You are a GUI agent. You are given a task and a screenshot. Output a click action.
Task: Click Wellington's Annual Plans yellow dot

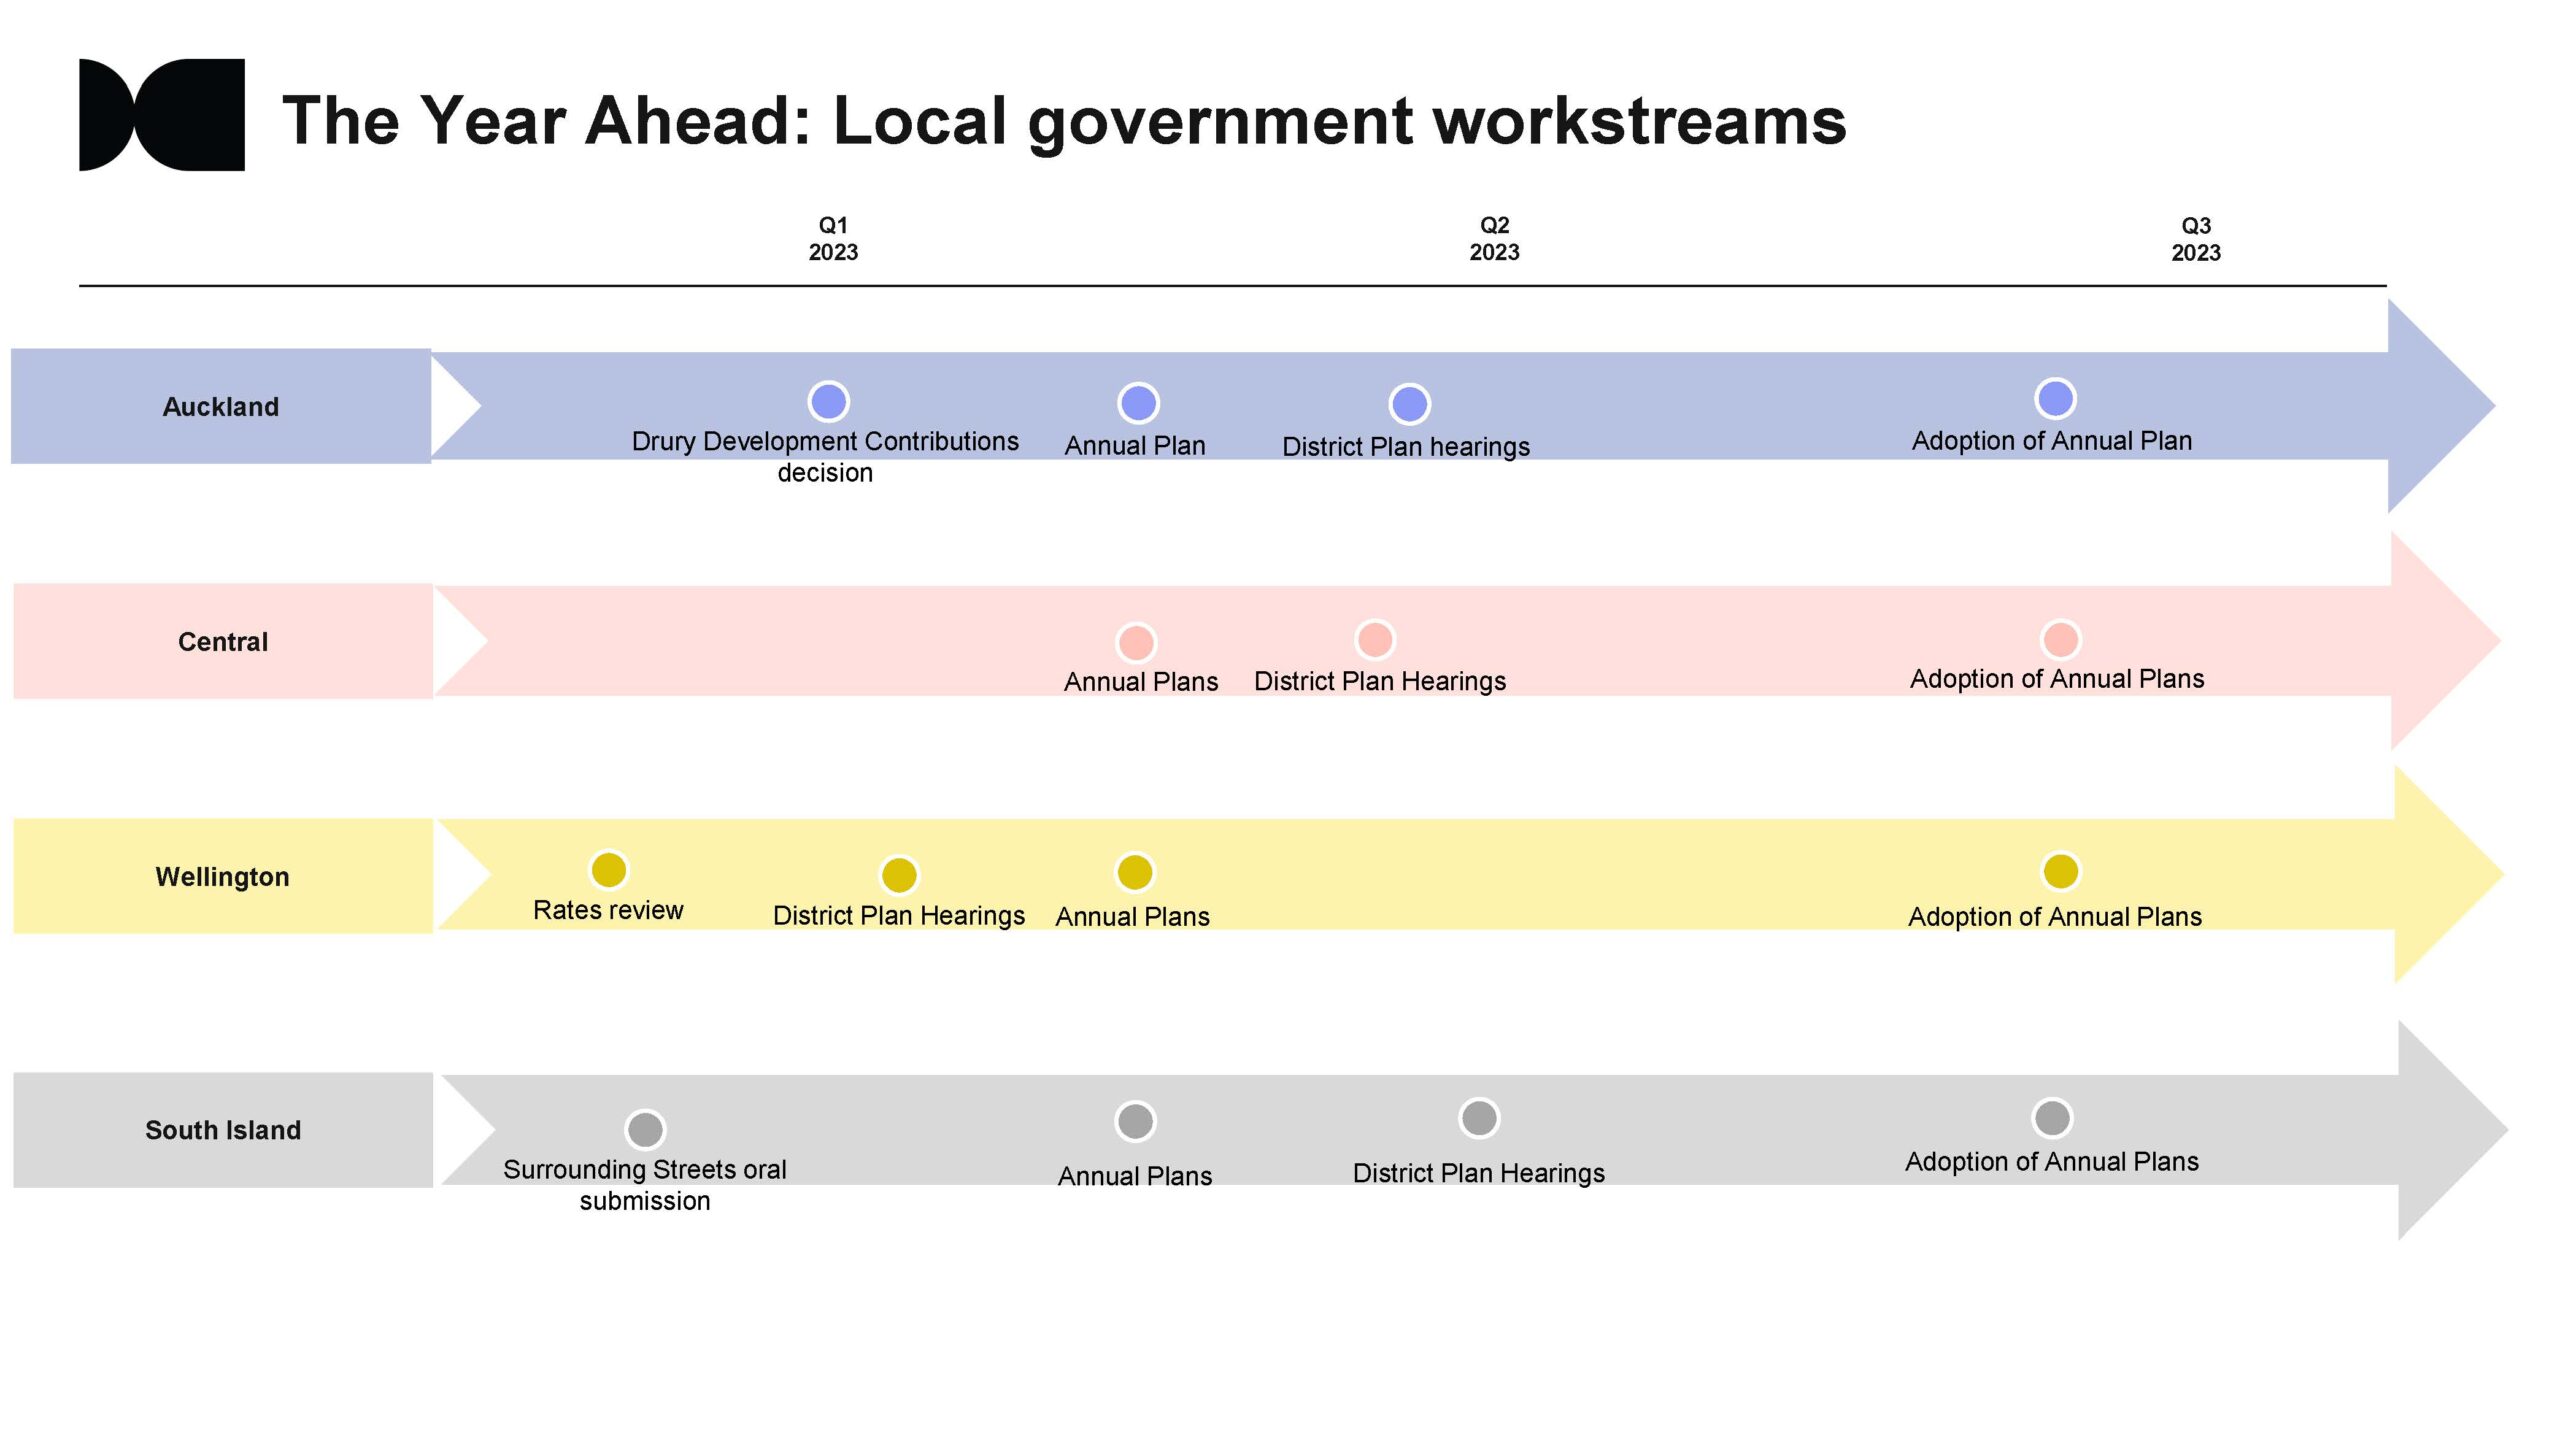click(x=1135, y=872)
